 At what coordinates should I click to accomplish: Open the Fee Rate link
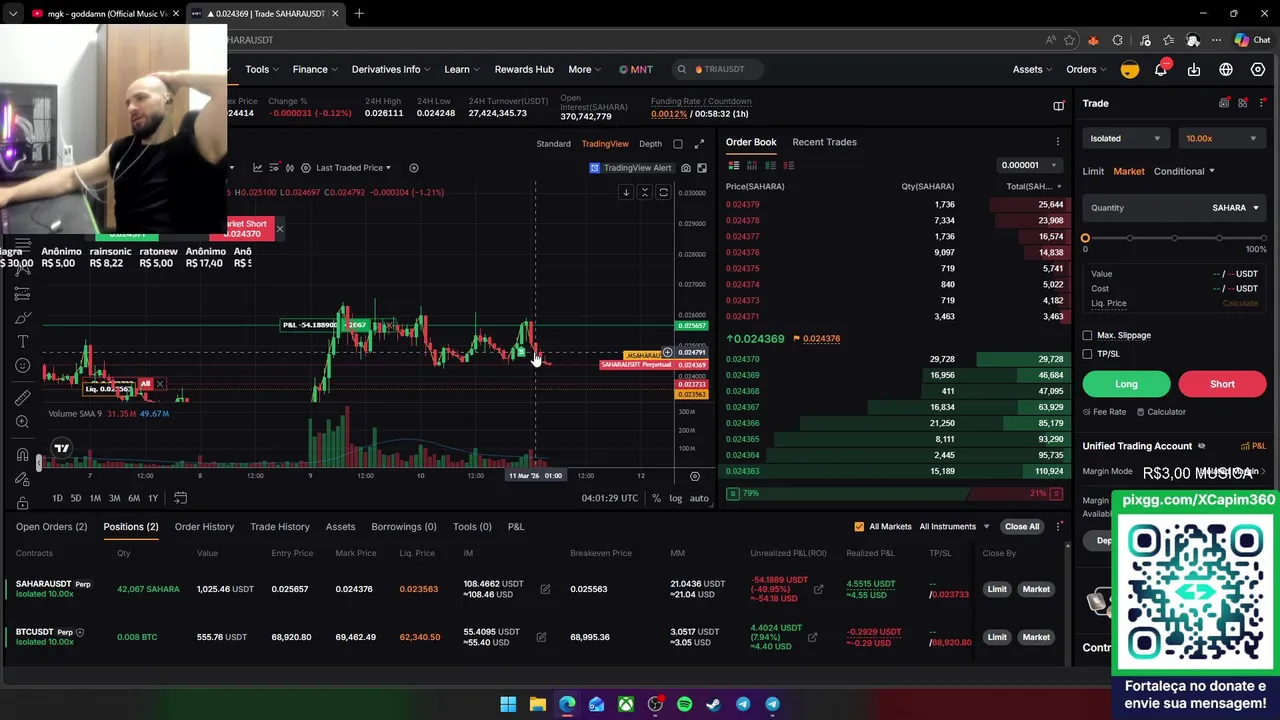1104,412
